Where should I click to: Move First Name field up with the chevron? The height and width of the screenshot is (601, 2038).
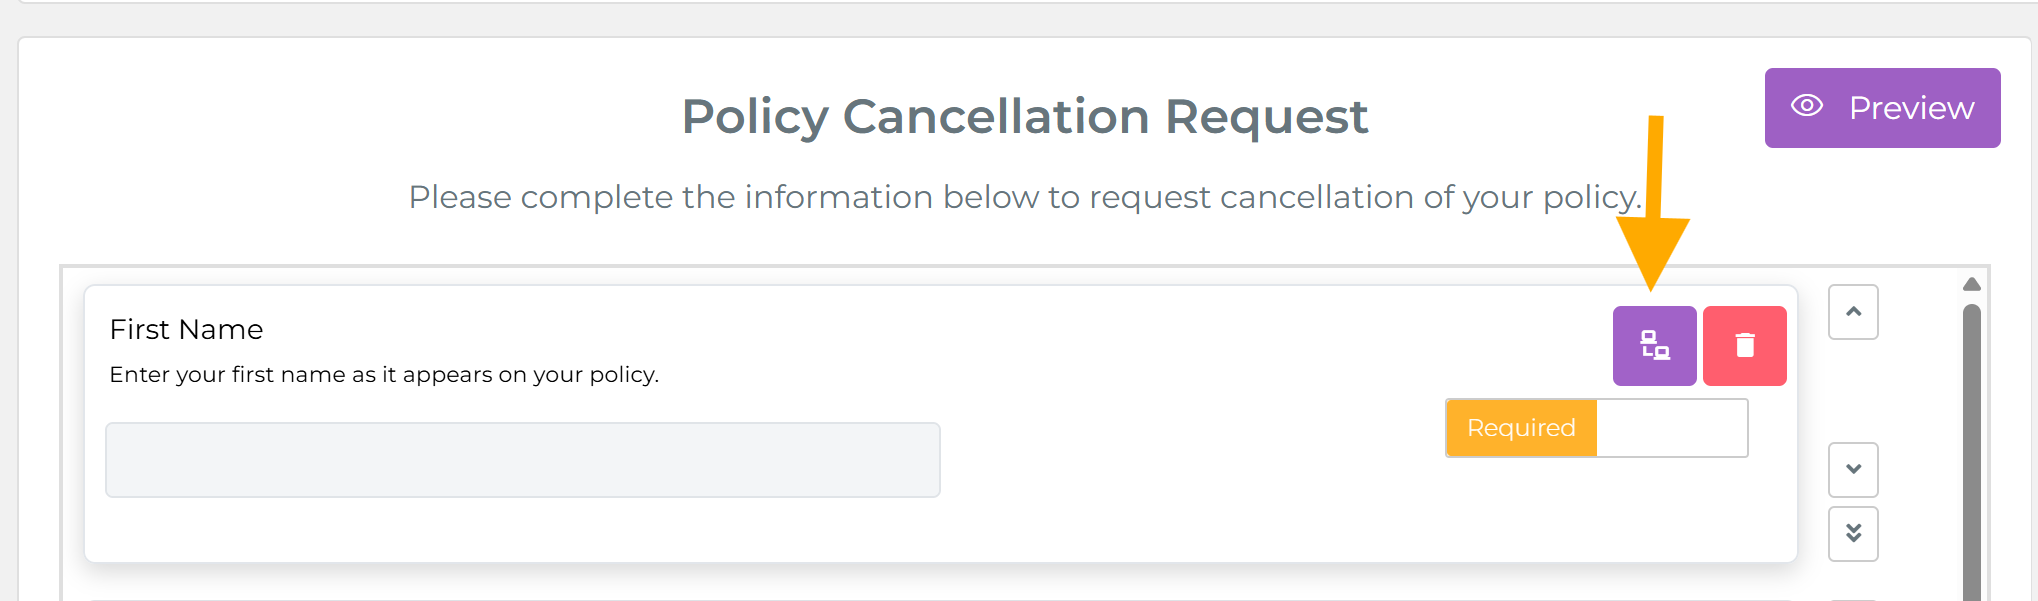point(1852,312)
